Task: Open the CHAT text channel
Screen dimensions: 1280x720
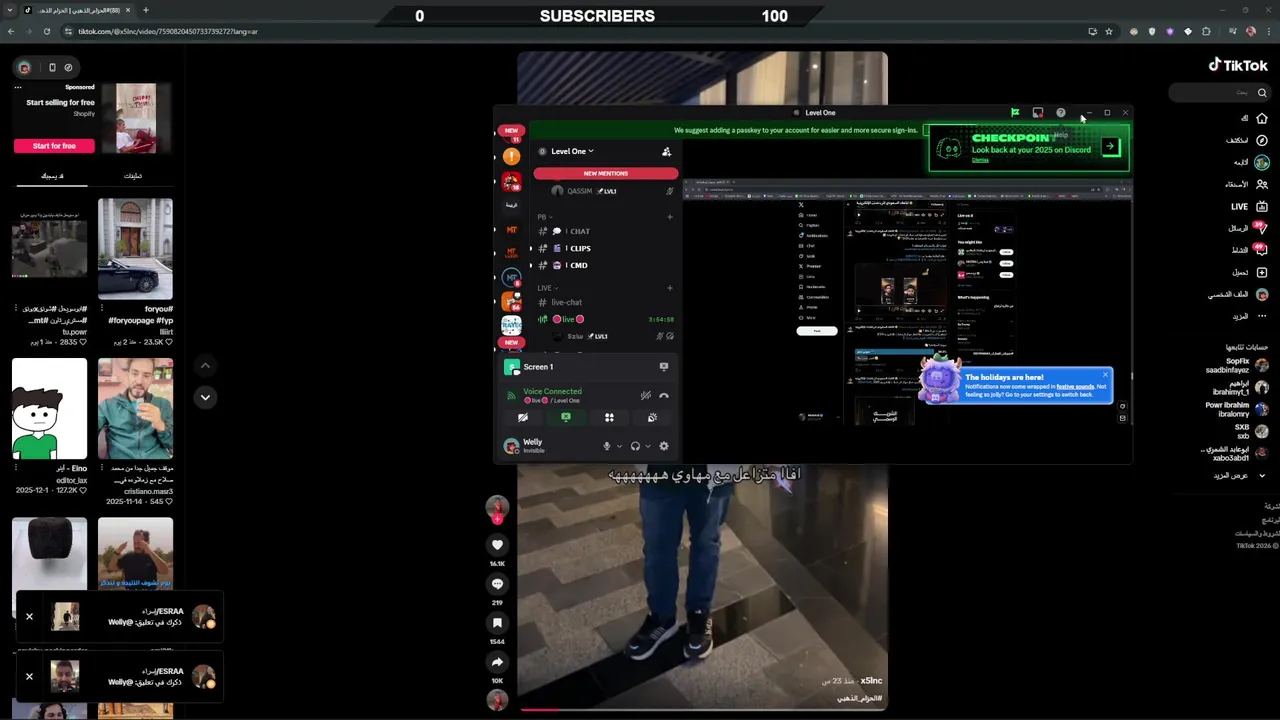Action: (x=605, y=231)
